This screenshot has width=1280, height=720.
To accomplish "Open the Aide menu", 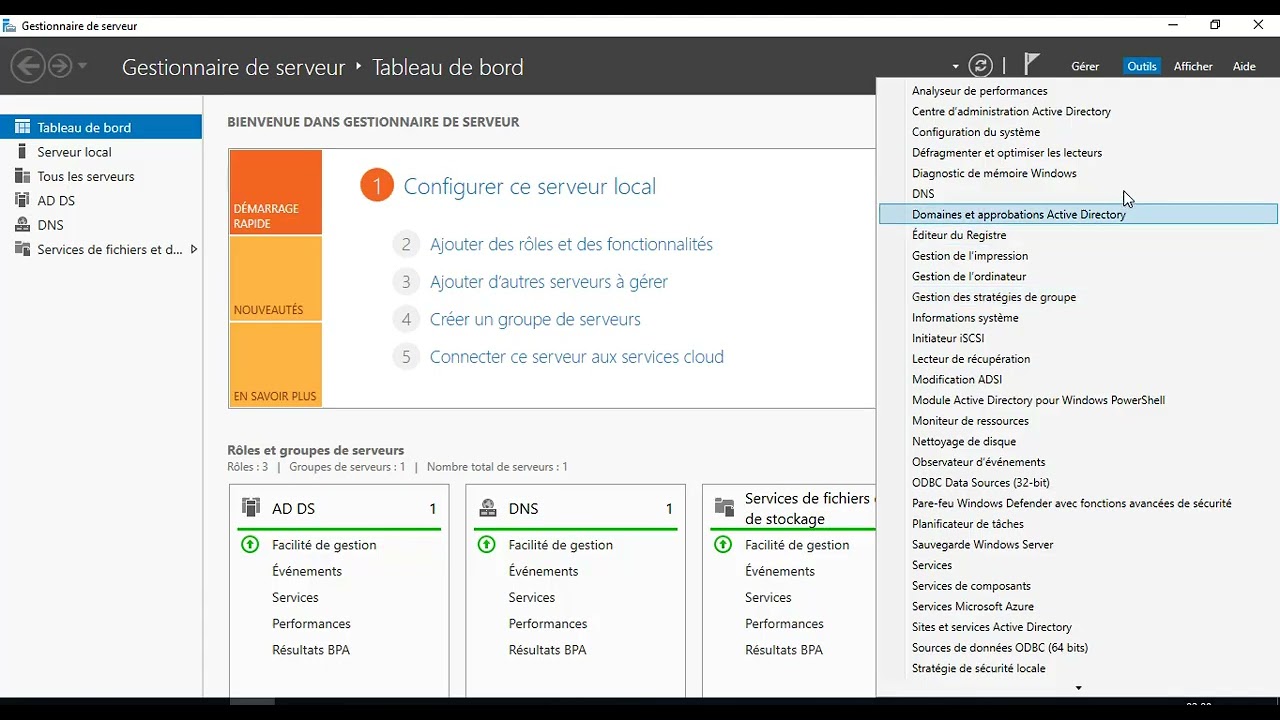I will tap(1244, 67).
